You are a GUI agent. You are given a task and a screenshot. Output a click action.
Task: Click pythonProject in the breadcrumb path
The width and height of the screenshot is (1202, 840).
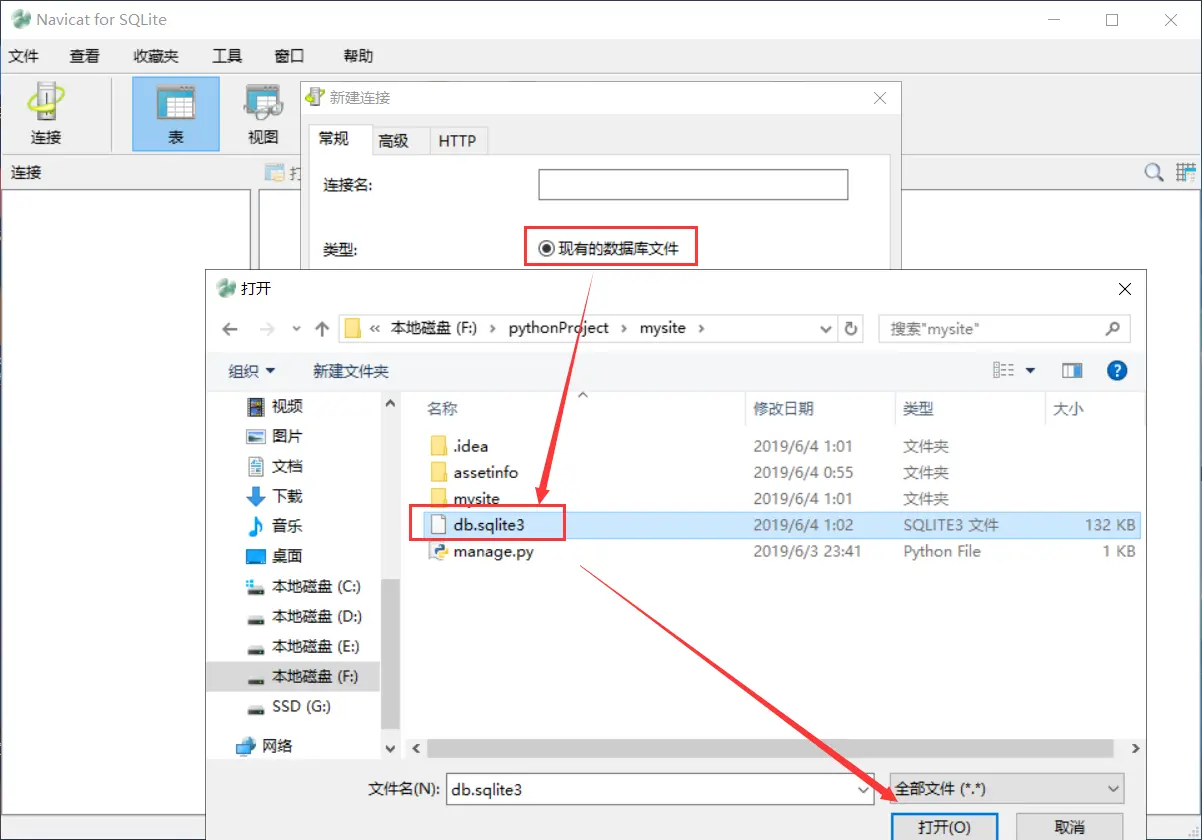[559, 328]
